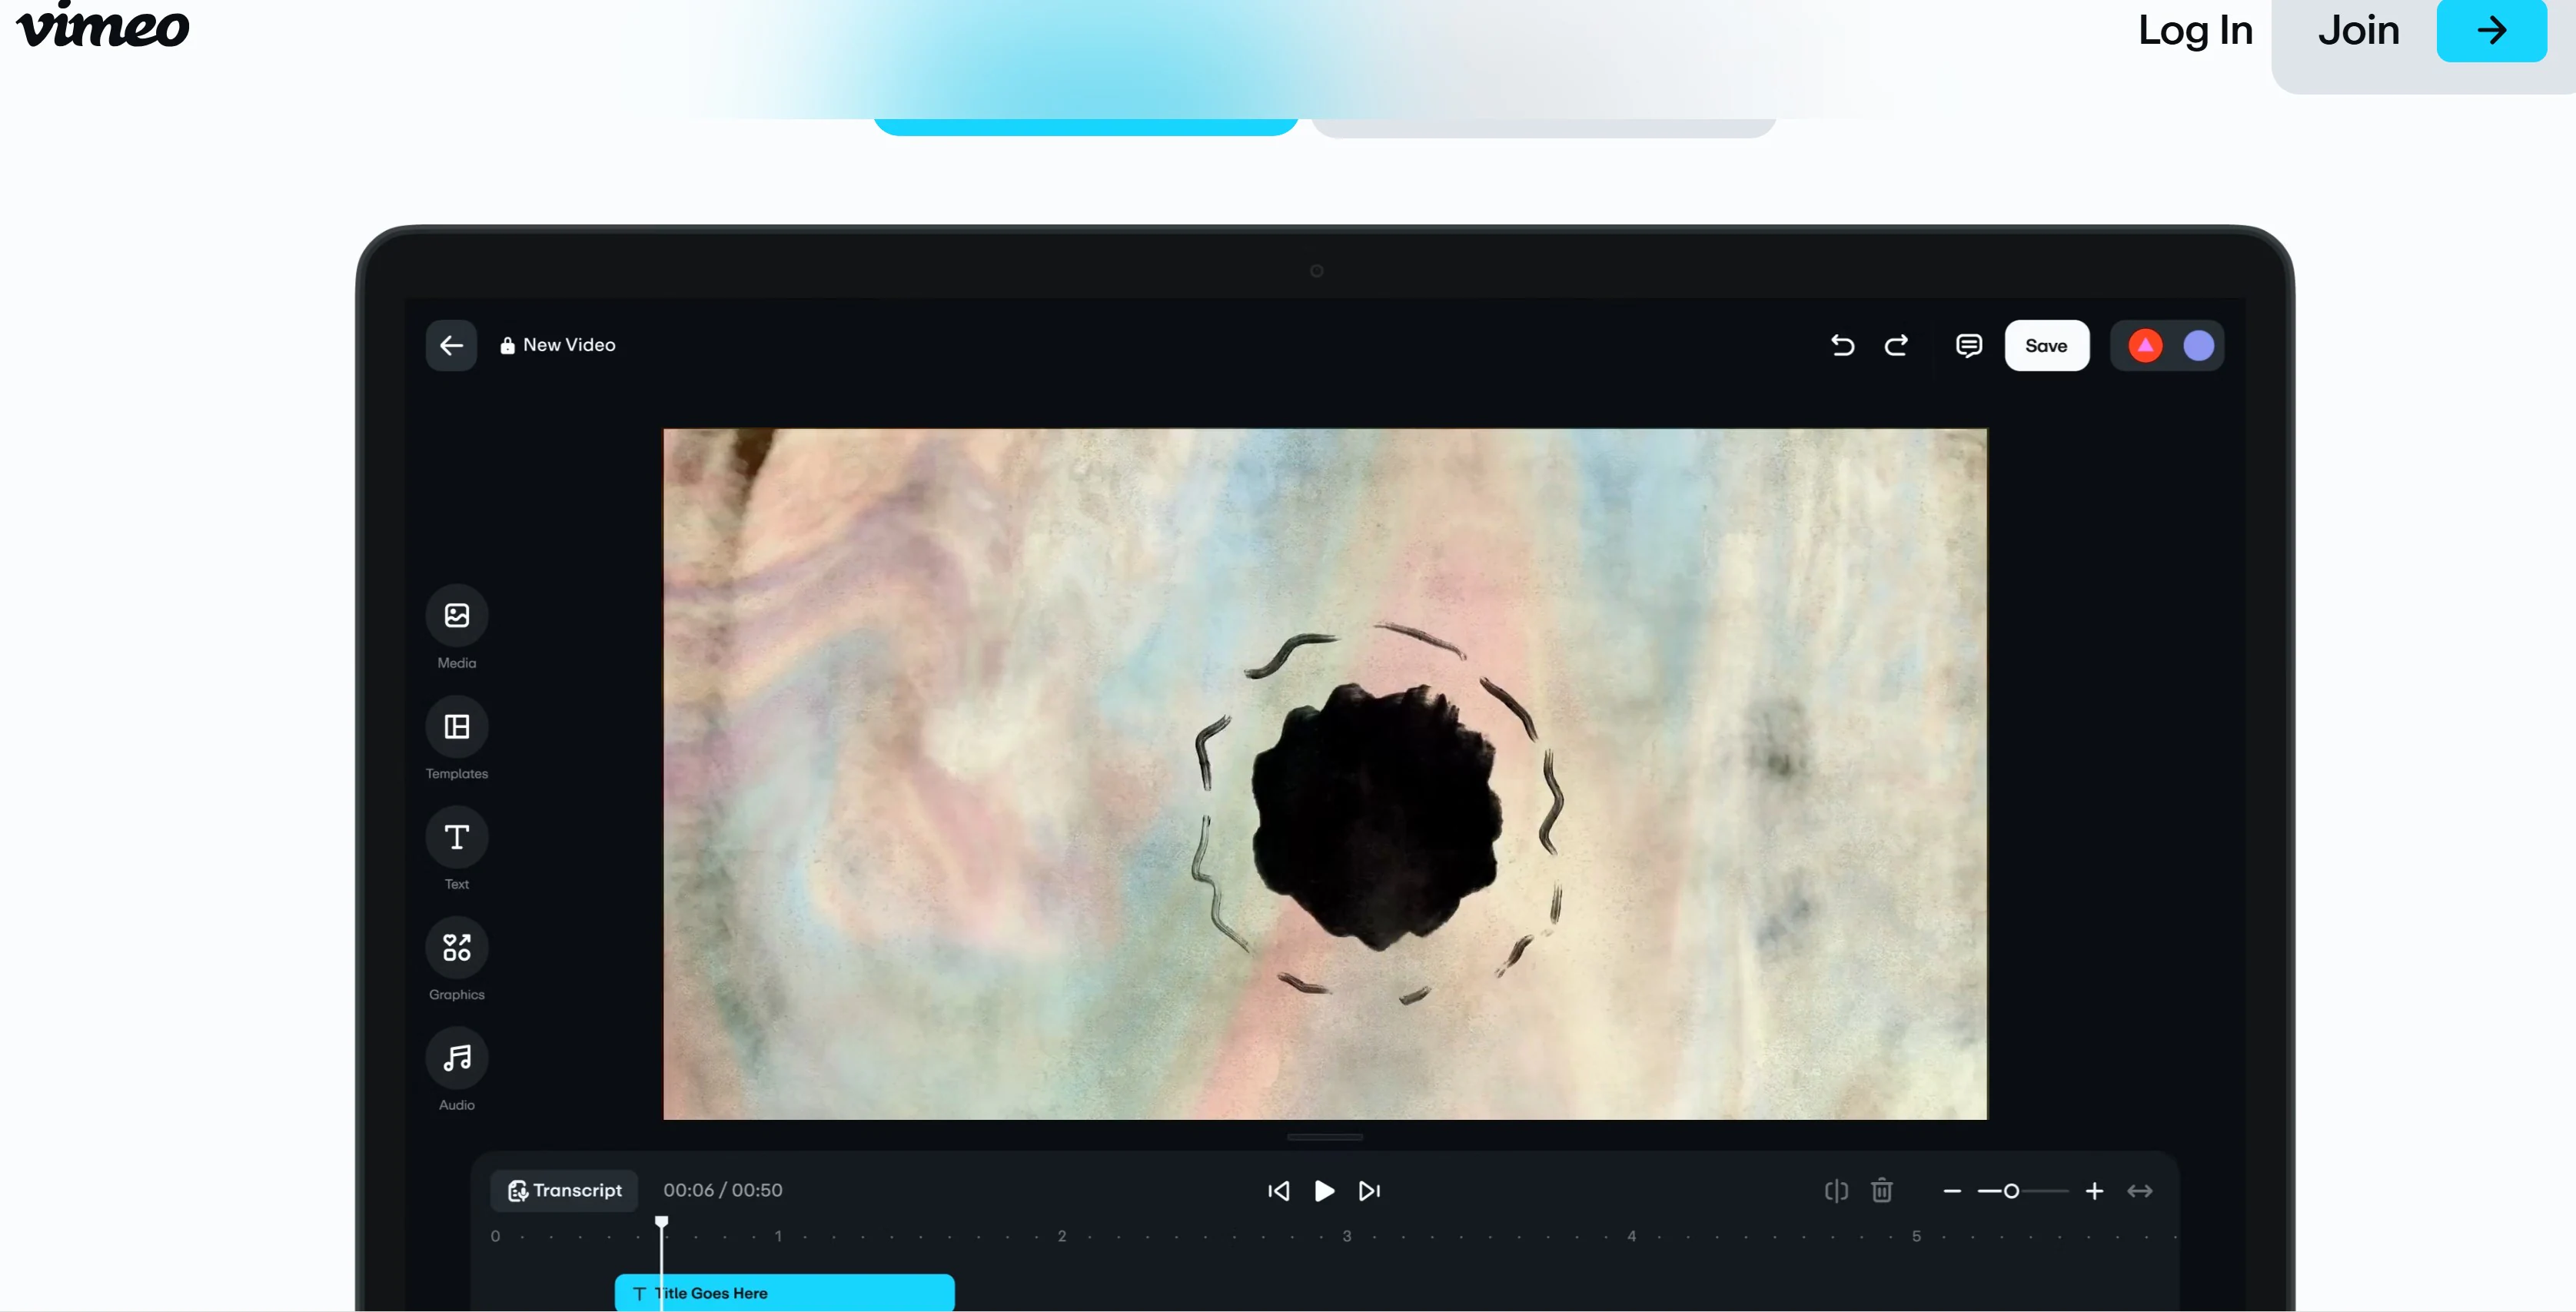Click the Save button

pos(2046,345)
